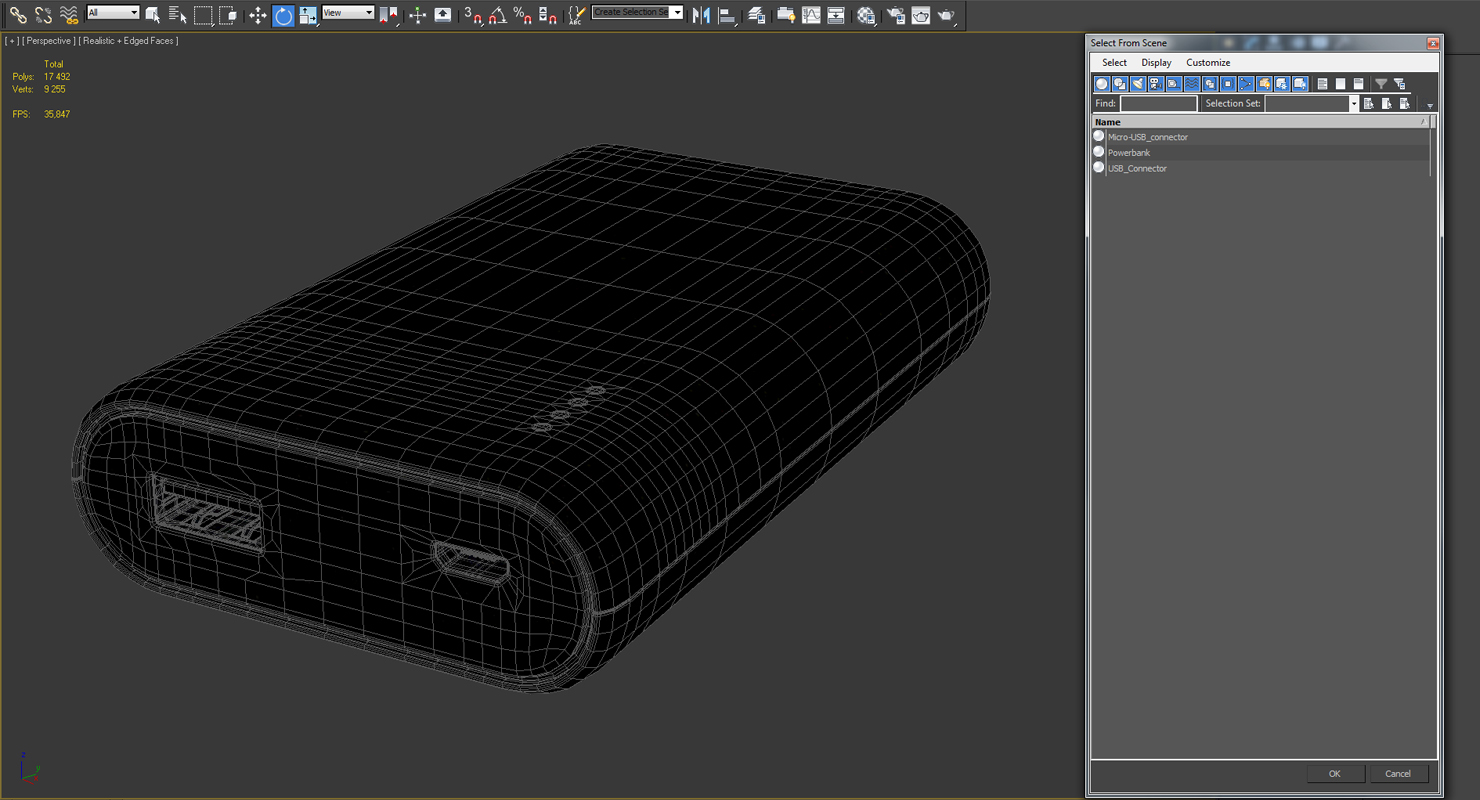1480x800 pixels.
Task: Toggle Display Shapes filter in dialog
Action: pyautogui.click(x=1120, y=84)
